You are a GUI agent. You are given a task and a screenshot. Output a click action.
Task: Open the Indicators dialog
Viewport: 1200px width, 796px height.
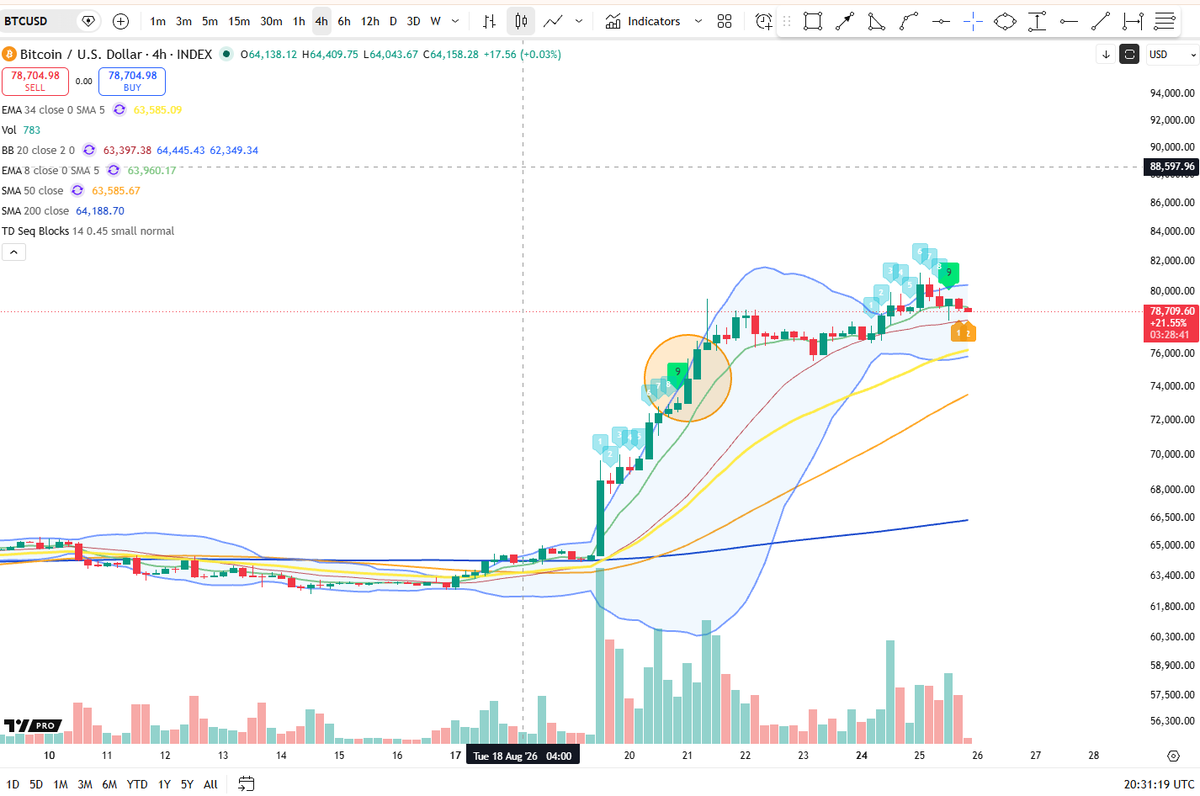pyautogui.click(x=643, y=21)
